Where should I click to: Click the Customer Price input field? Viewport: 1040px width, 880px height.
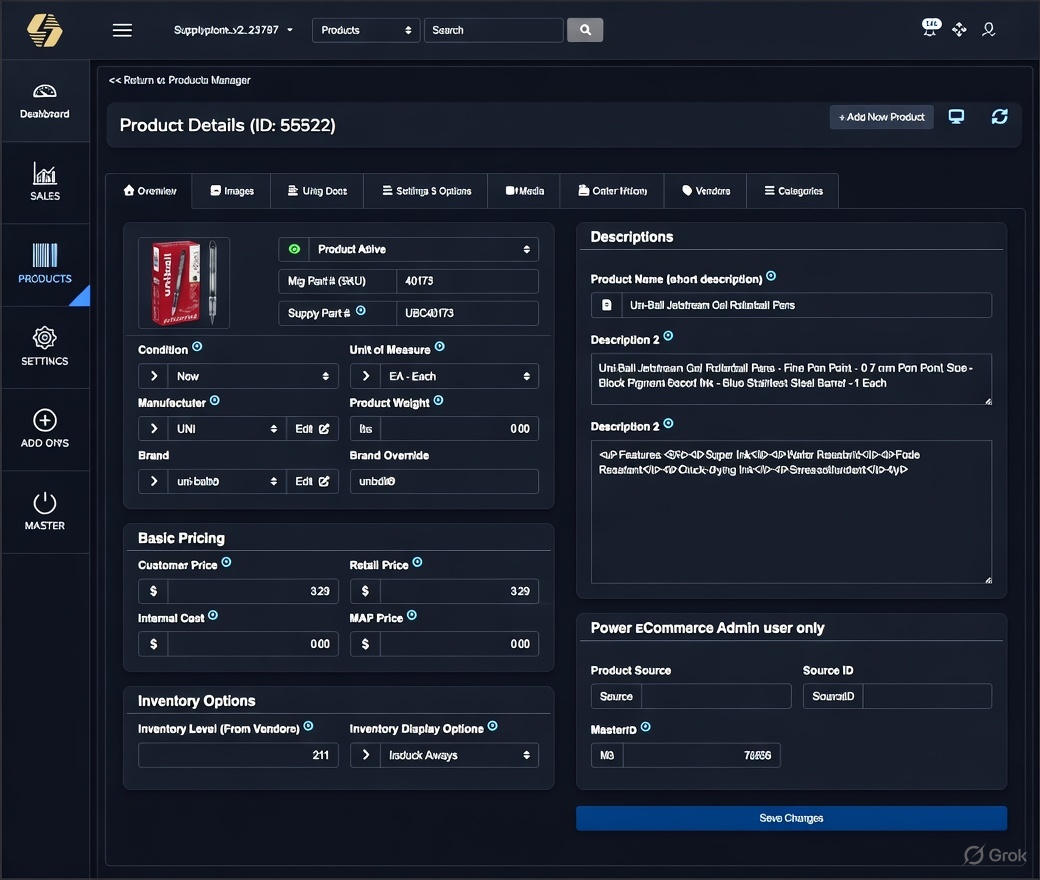[x=252, y=591]
